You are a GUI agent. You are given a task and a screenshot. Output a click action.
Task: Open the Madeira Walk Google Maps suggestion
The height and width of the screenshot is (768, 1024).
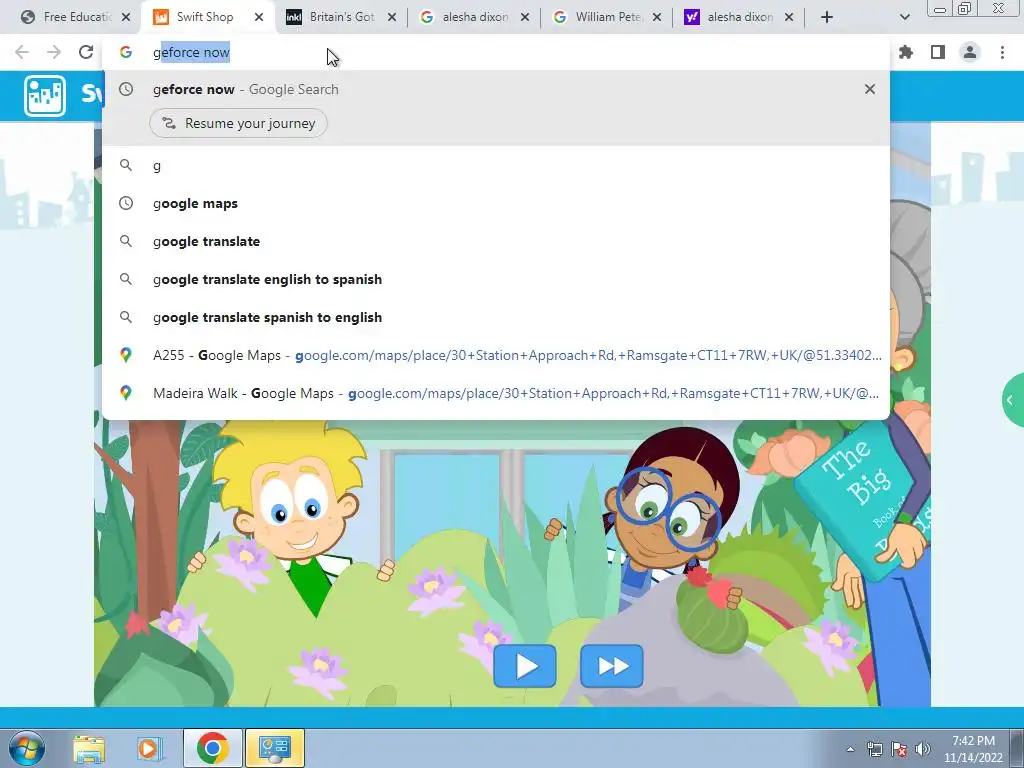[496, 393]
